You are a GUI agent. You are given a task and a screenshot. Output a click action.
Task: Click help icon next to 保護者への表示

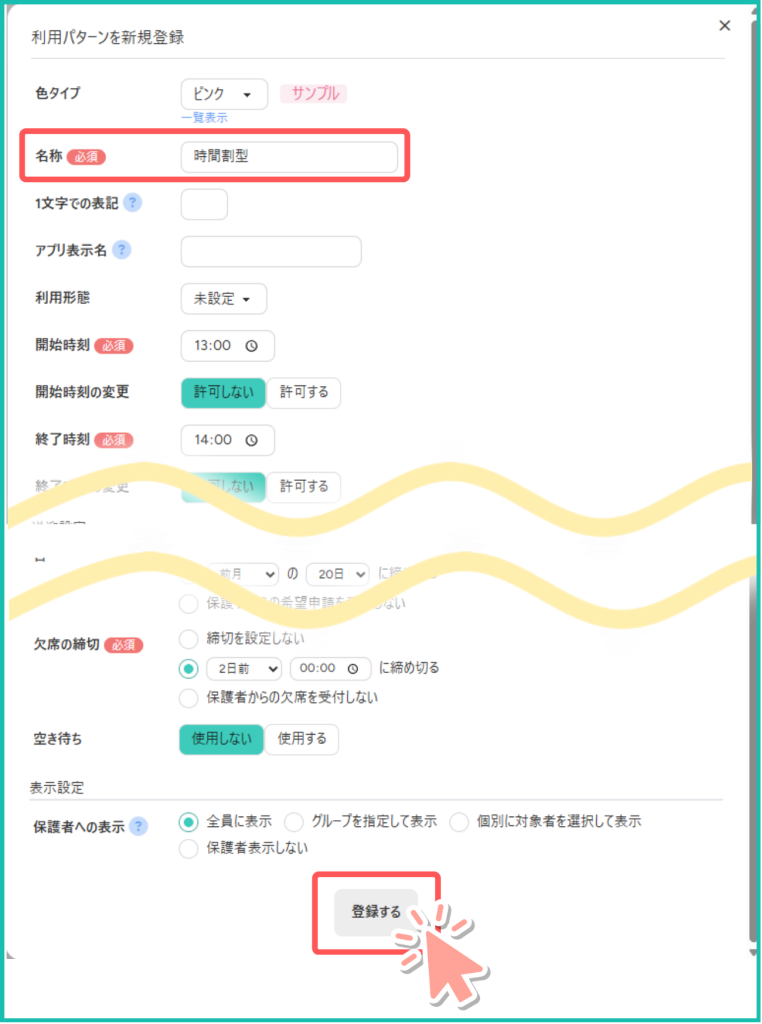[x=139, y=826]
